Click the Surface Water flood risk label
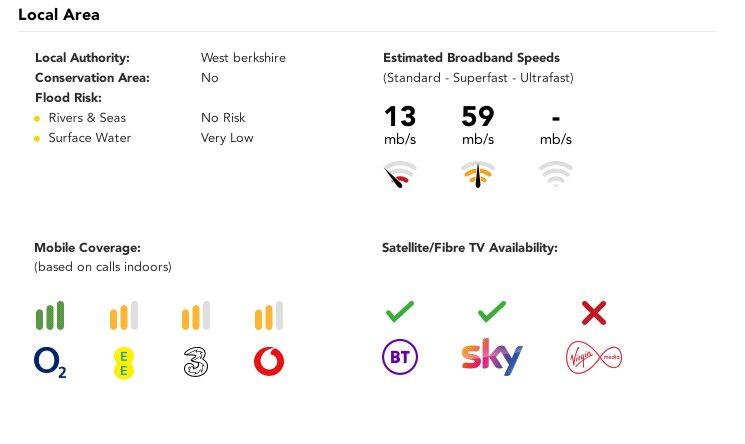 point(90,138)
